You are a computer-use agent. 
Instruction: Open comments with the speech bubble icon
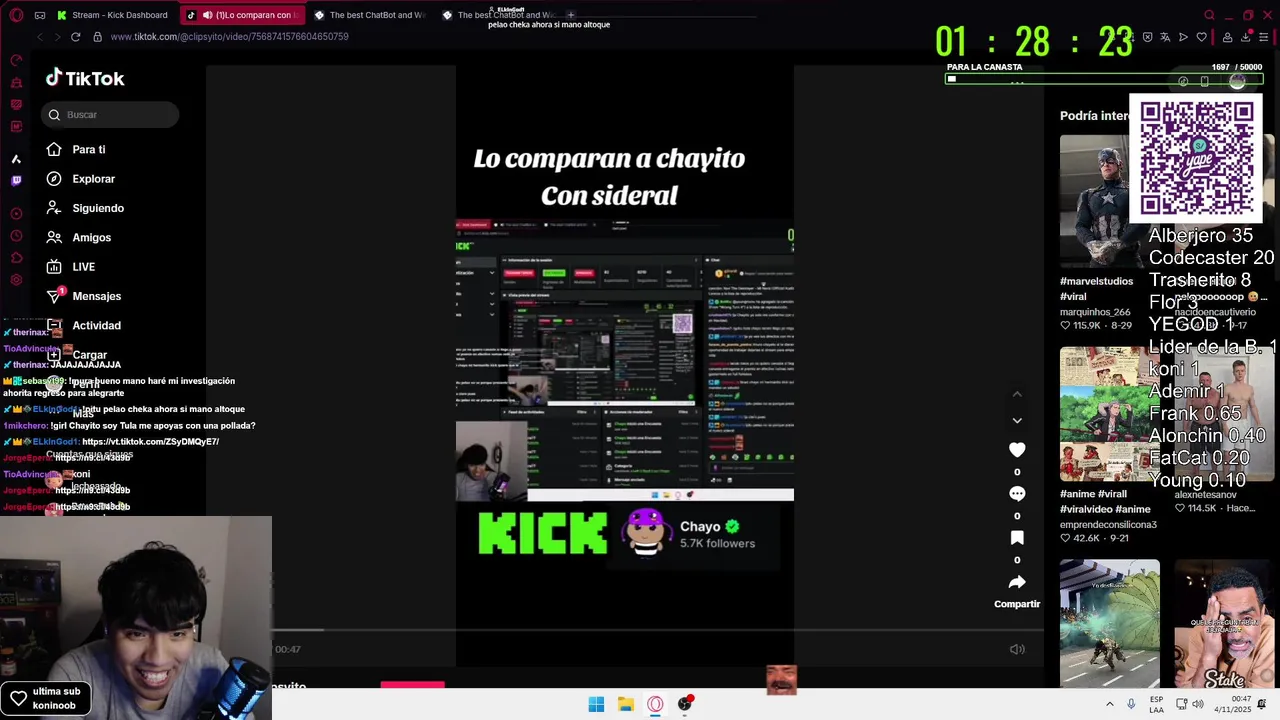1017,494
